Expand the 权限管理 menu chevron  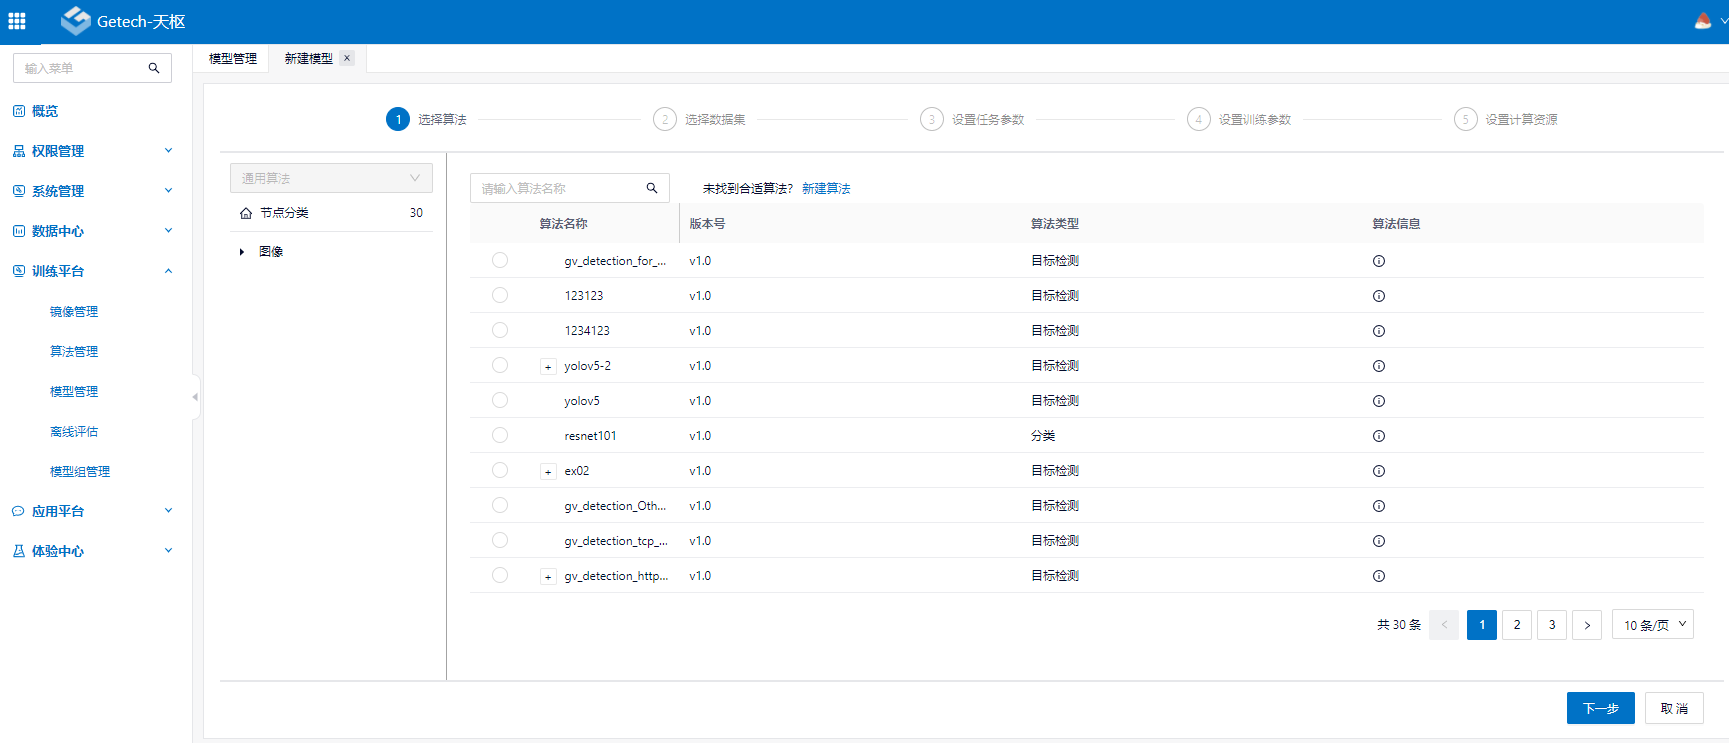click(x=168, y=151)
